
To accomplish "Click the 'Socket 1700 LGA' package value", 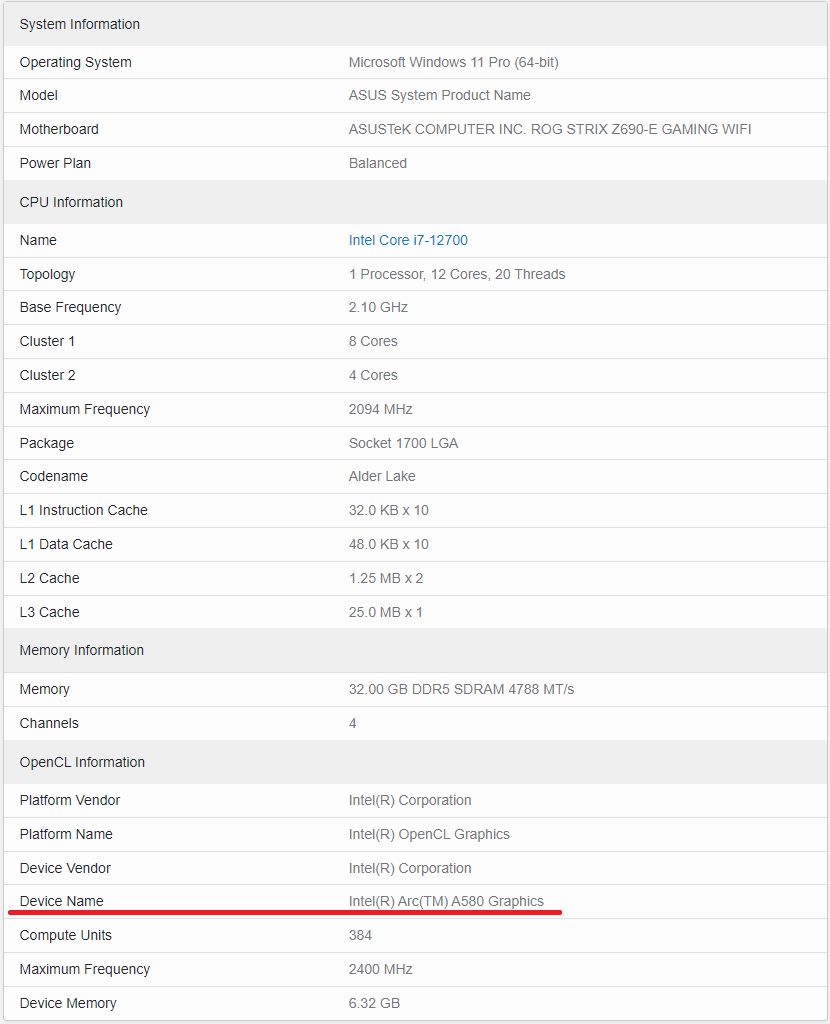I will 404,443.
